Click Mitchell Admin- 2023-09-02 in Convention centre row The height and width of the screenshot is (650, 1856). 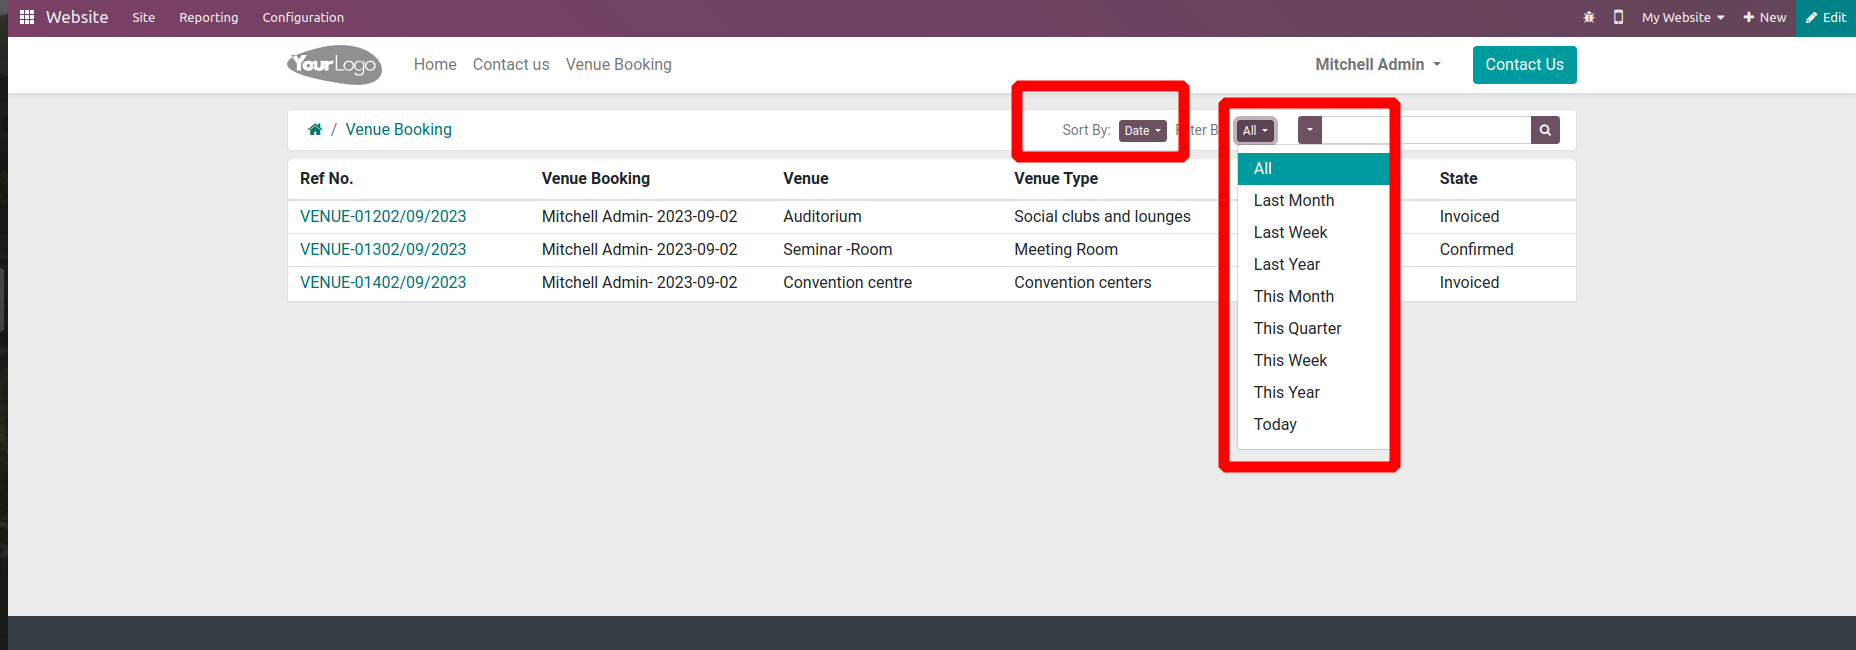[x=640, y=282]
